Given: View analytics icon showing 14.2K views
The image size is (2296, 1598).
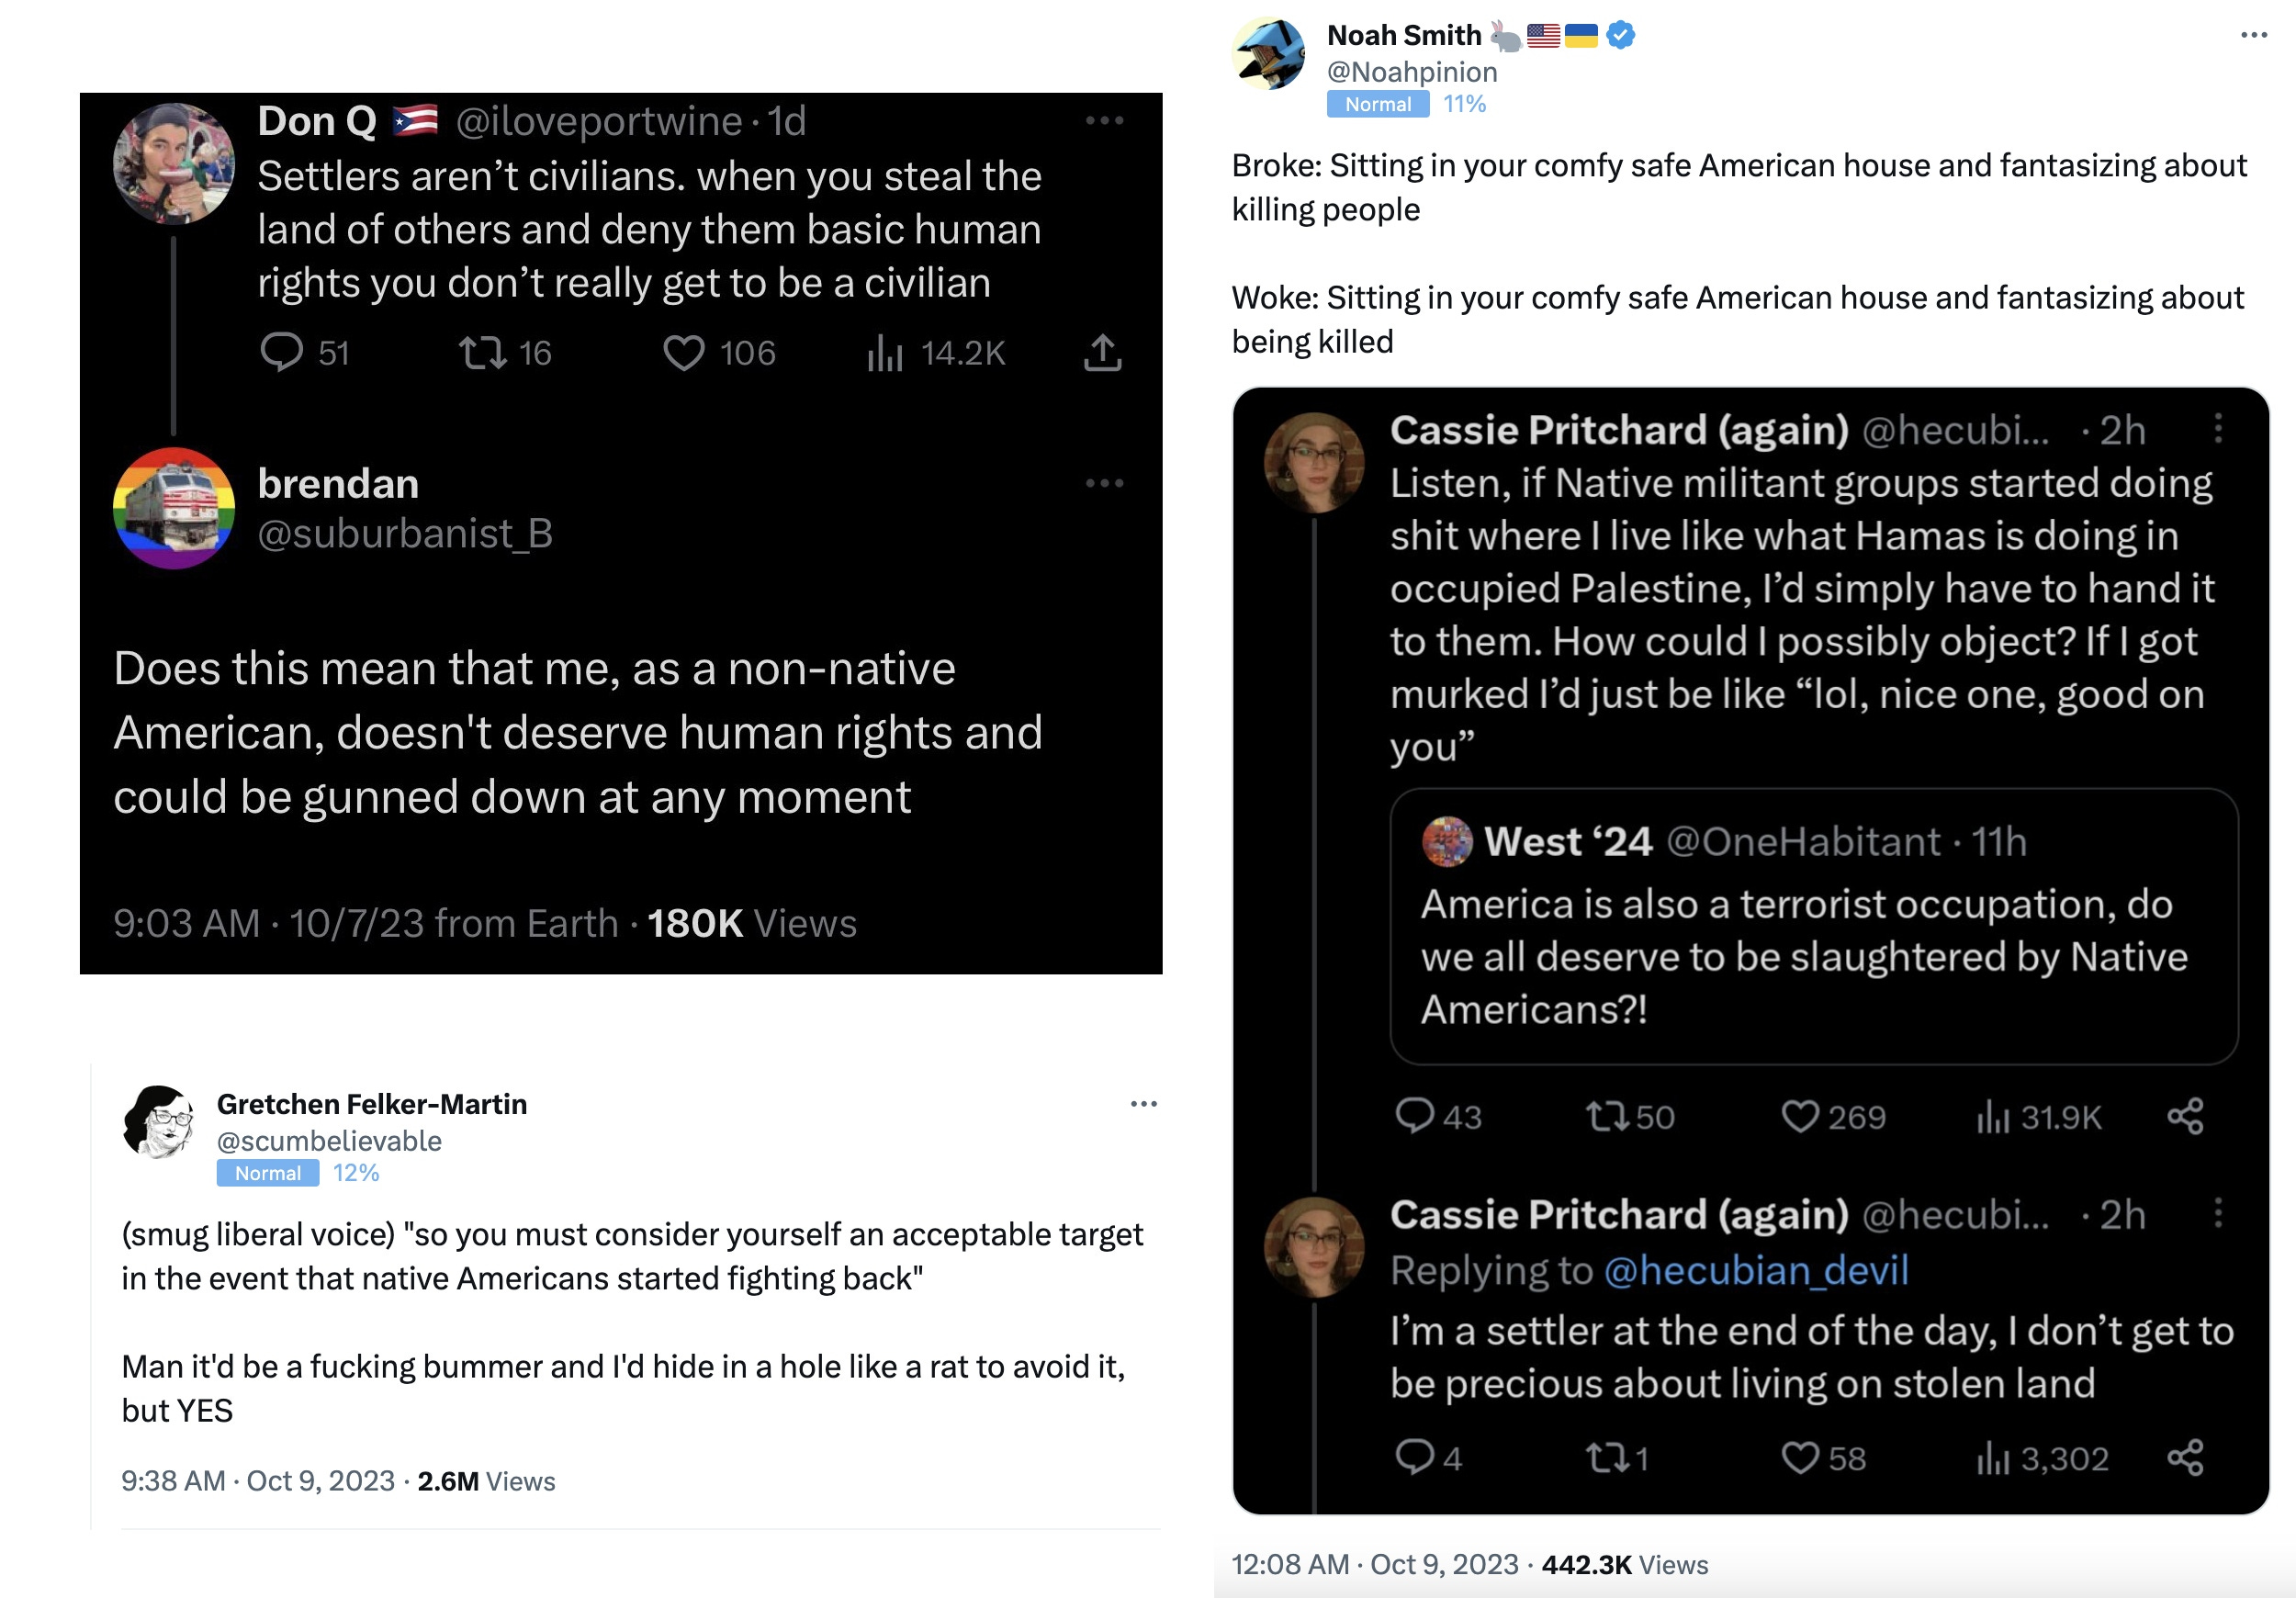Looking at the screenshot, I should tap(885, 352).
